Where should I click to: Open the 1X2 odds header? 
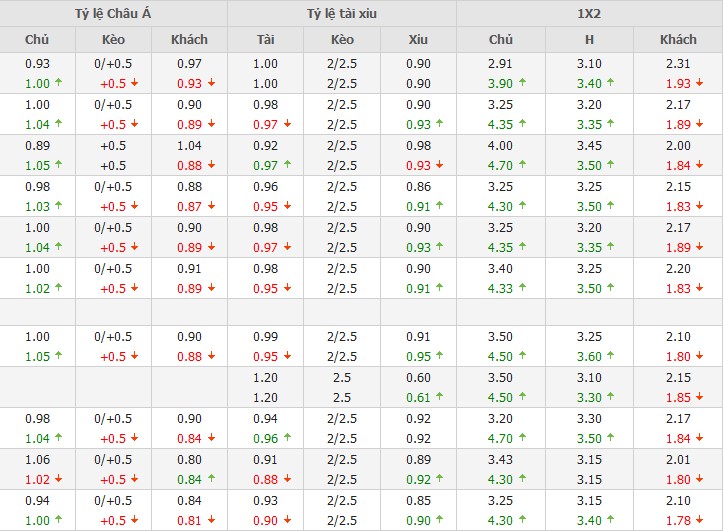coord(589,13)
